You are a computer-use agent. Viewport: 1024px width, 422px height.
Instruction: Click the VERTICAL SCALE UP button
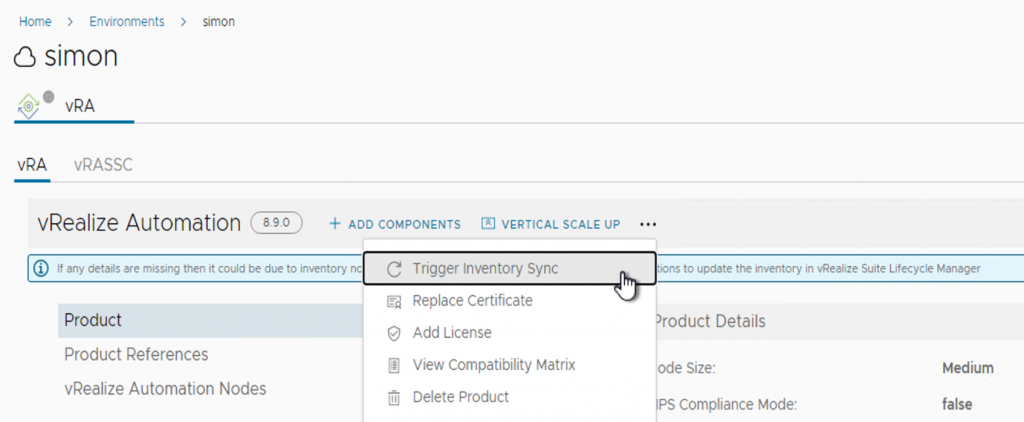pos(551,224)
